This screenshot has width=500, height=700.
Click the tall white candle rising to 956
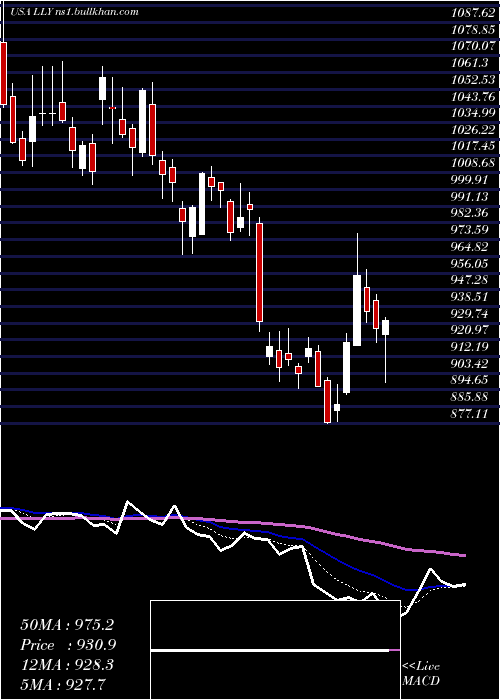pos(357,310)
